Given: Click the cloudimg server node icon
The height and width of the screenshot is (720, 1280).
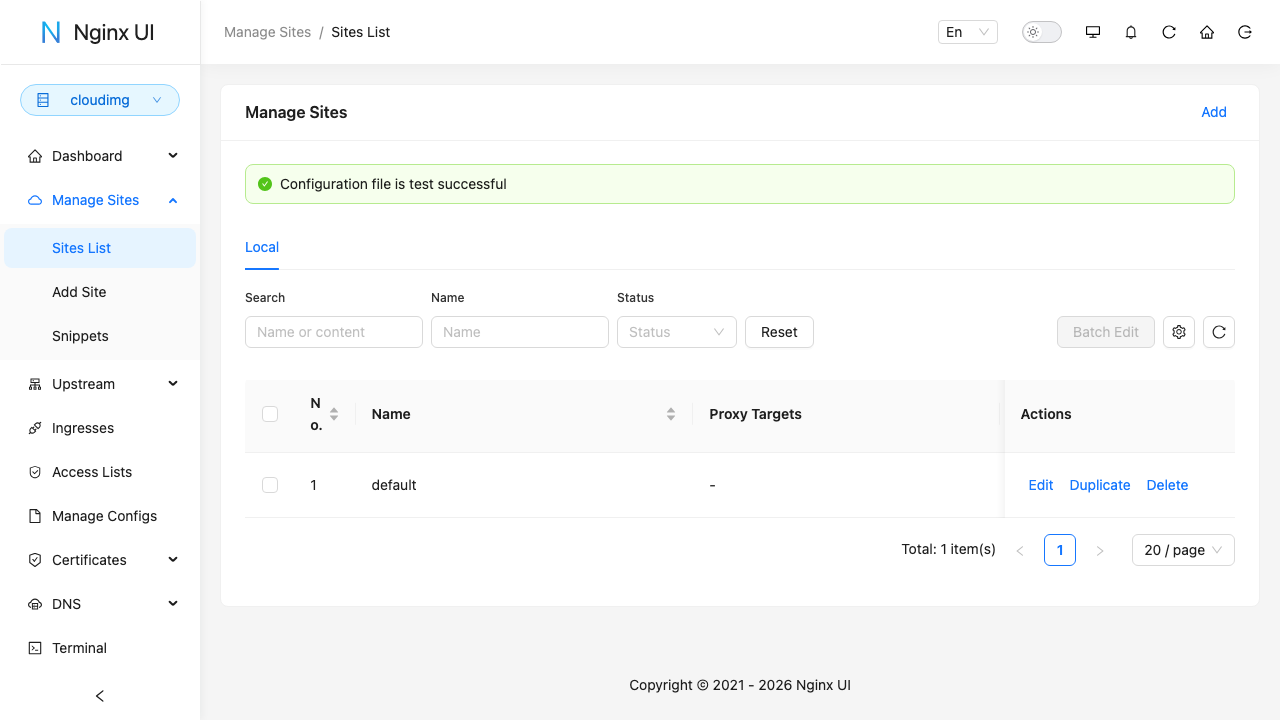Looking at the screenshot, I should pos(43,100).
